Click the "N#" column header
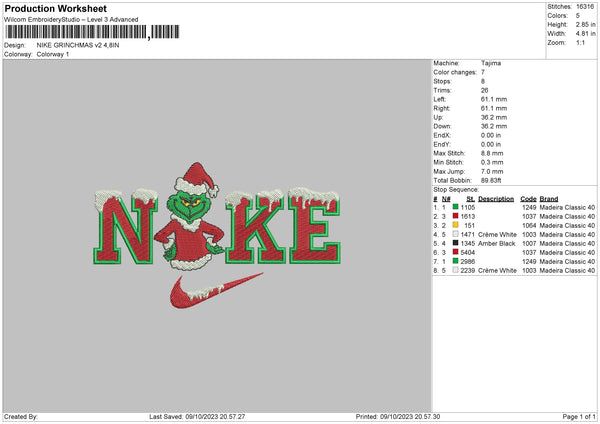600x424 pixels. pyautogui.click(x=446, y=199)
